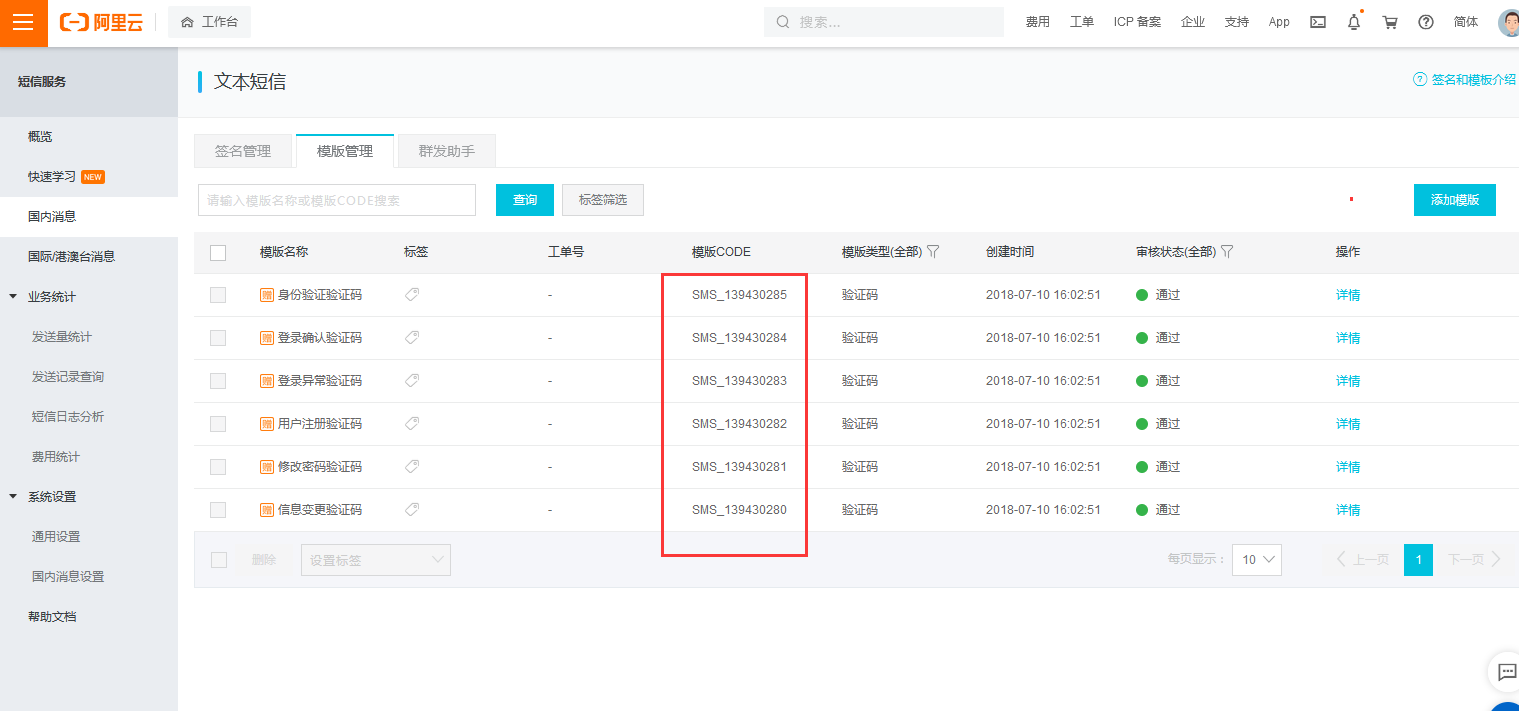Open the Cloud Shell terminal icon
Viewport: 1519px width, 711px height.
[x=1318, y=22]
